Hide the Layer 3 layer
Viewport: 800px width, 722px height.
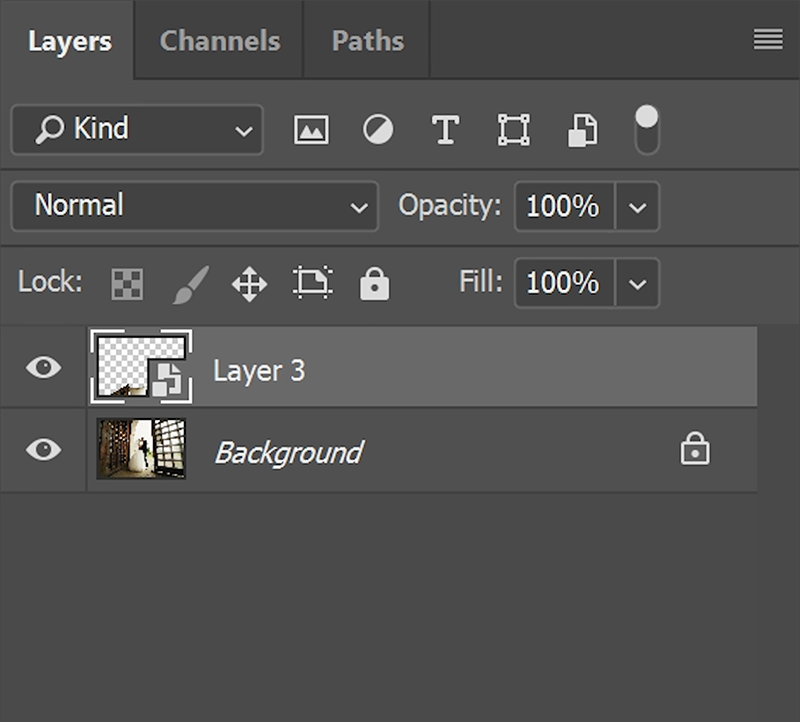pyautogui.click(x=42, y=369)
